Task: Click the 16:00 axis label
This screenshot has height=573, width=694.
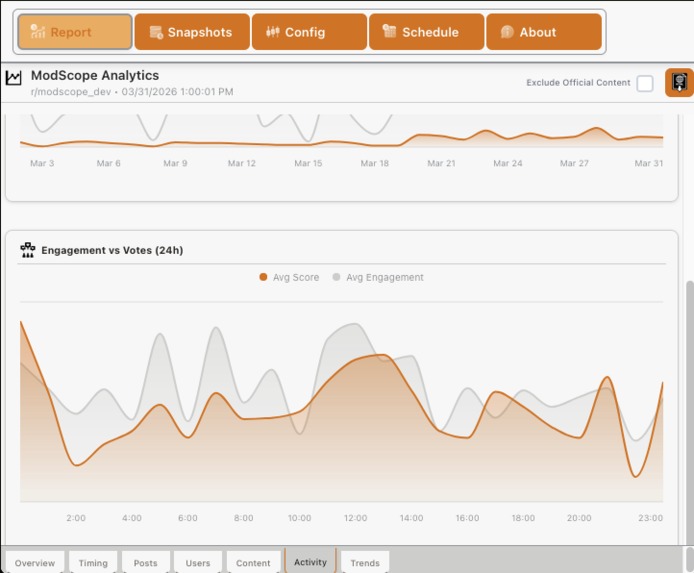Action: click(x=467, y=518)
